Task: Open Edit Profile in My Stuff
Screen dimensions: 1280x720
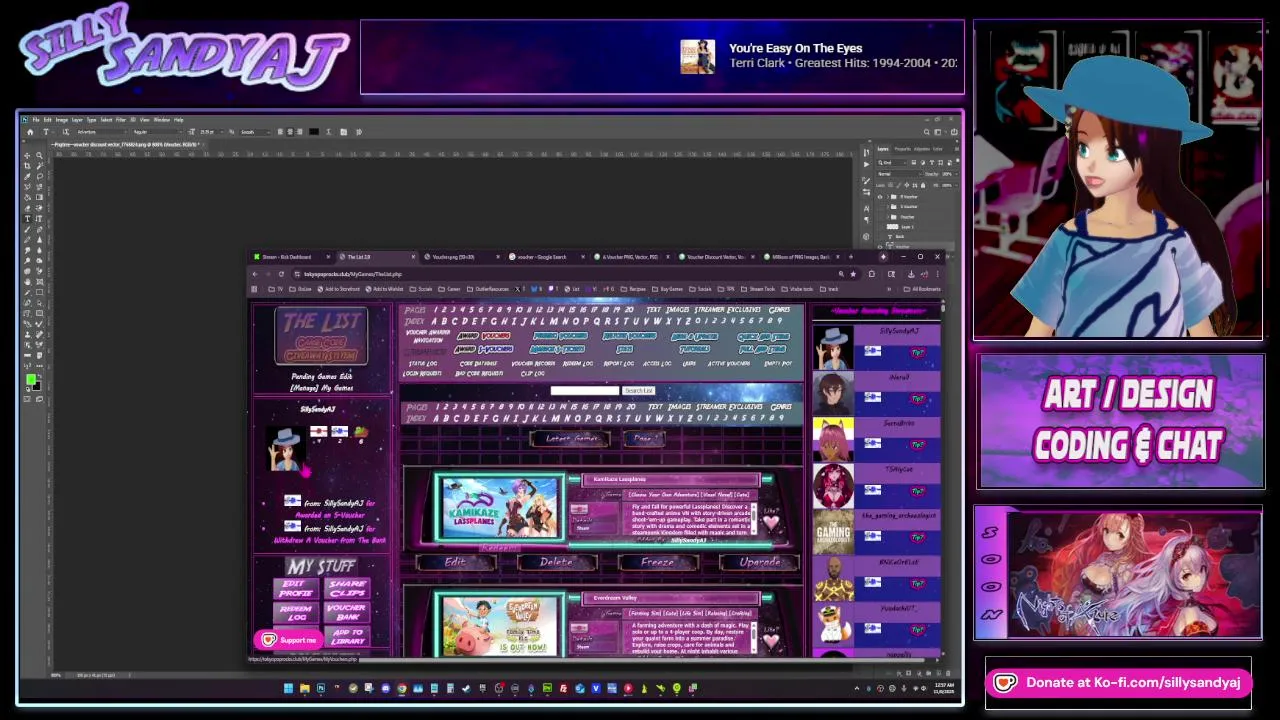Action: [296, 589]
